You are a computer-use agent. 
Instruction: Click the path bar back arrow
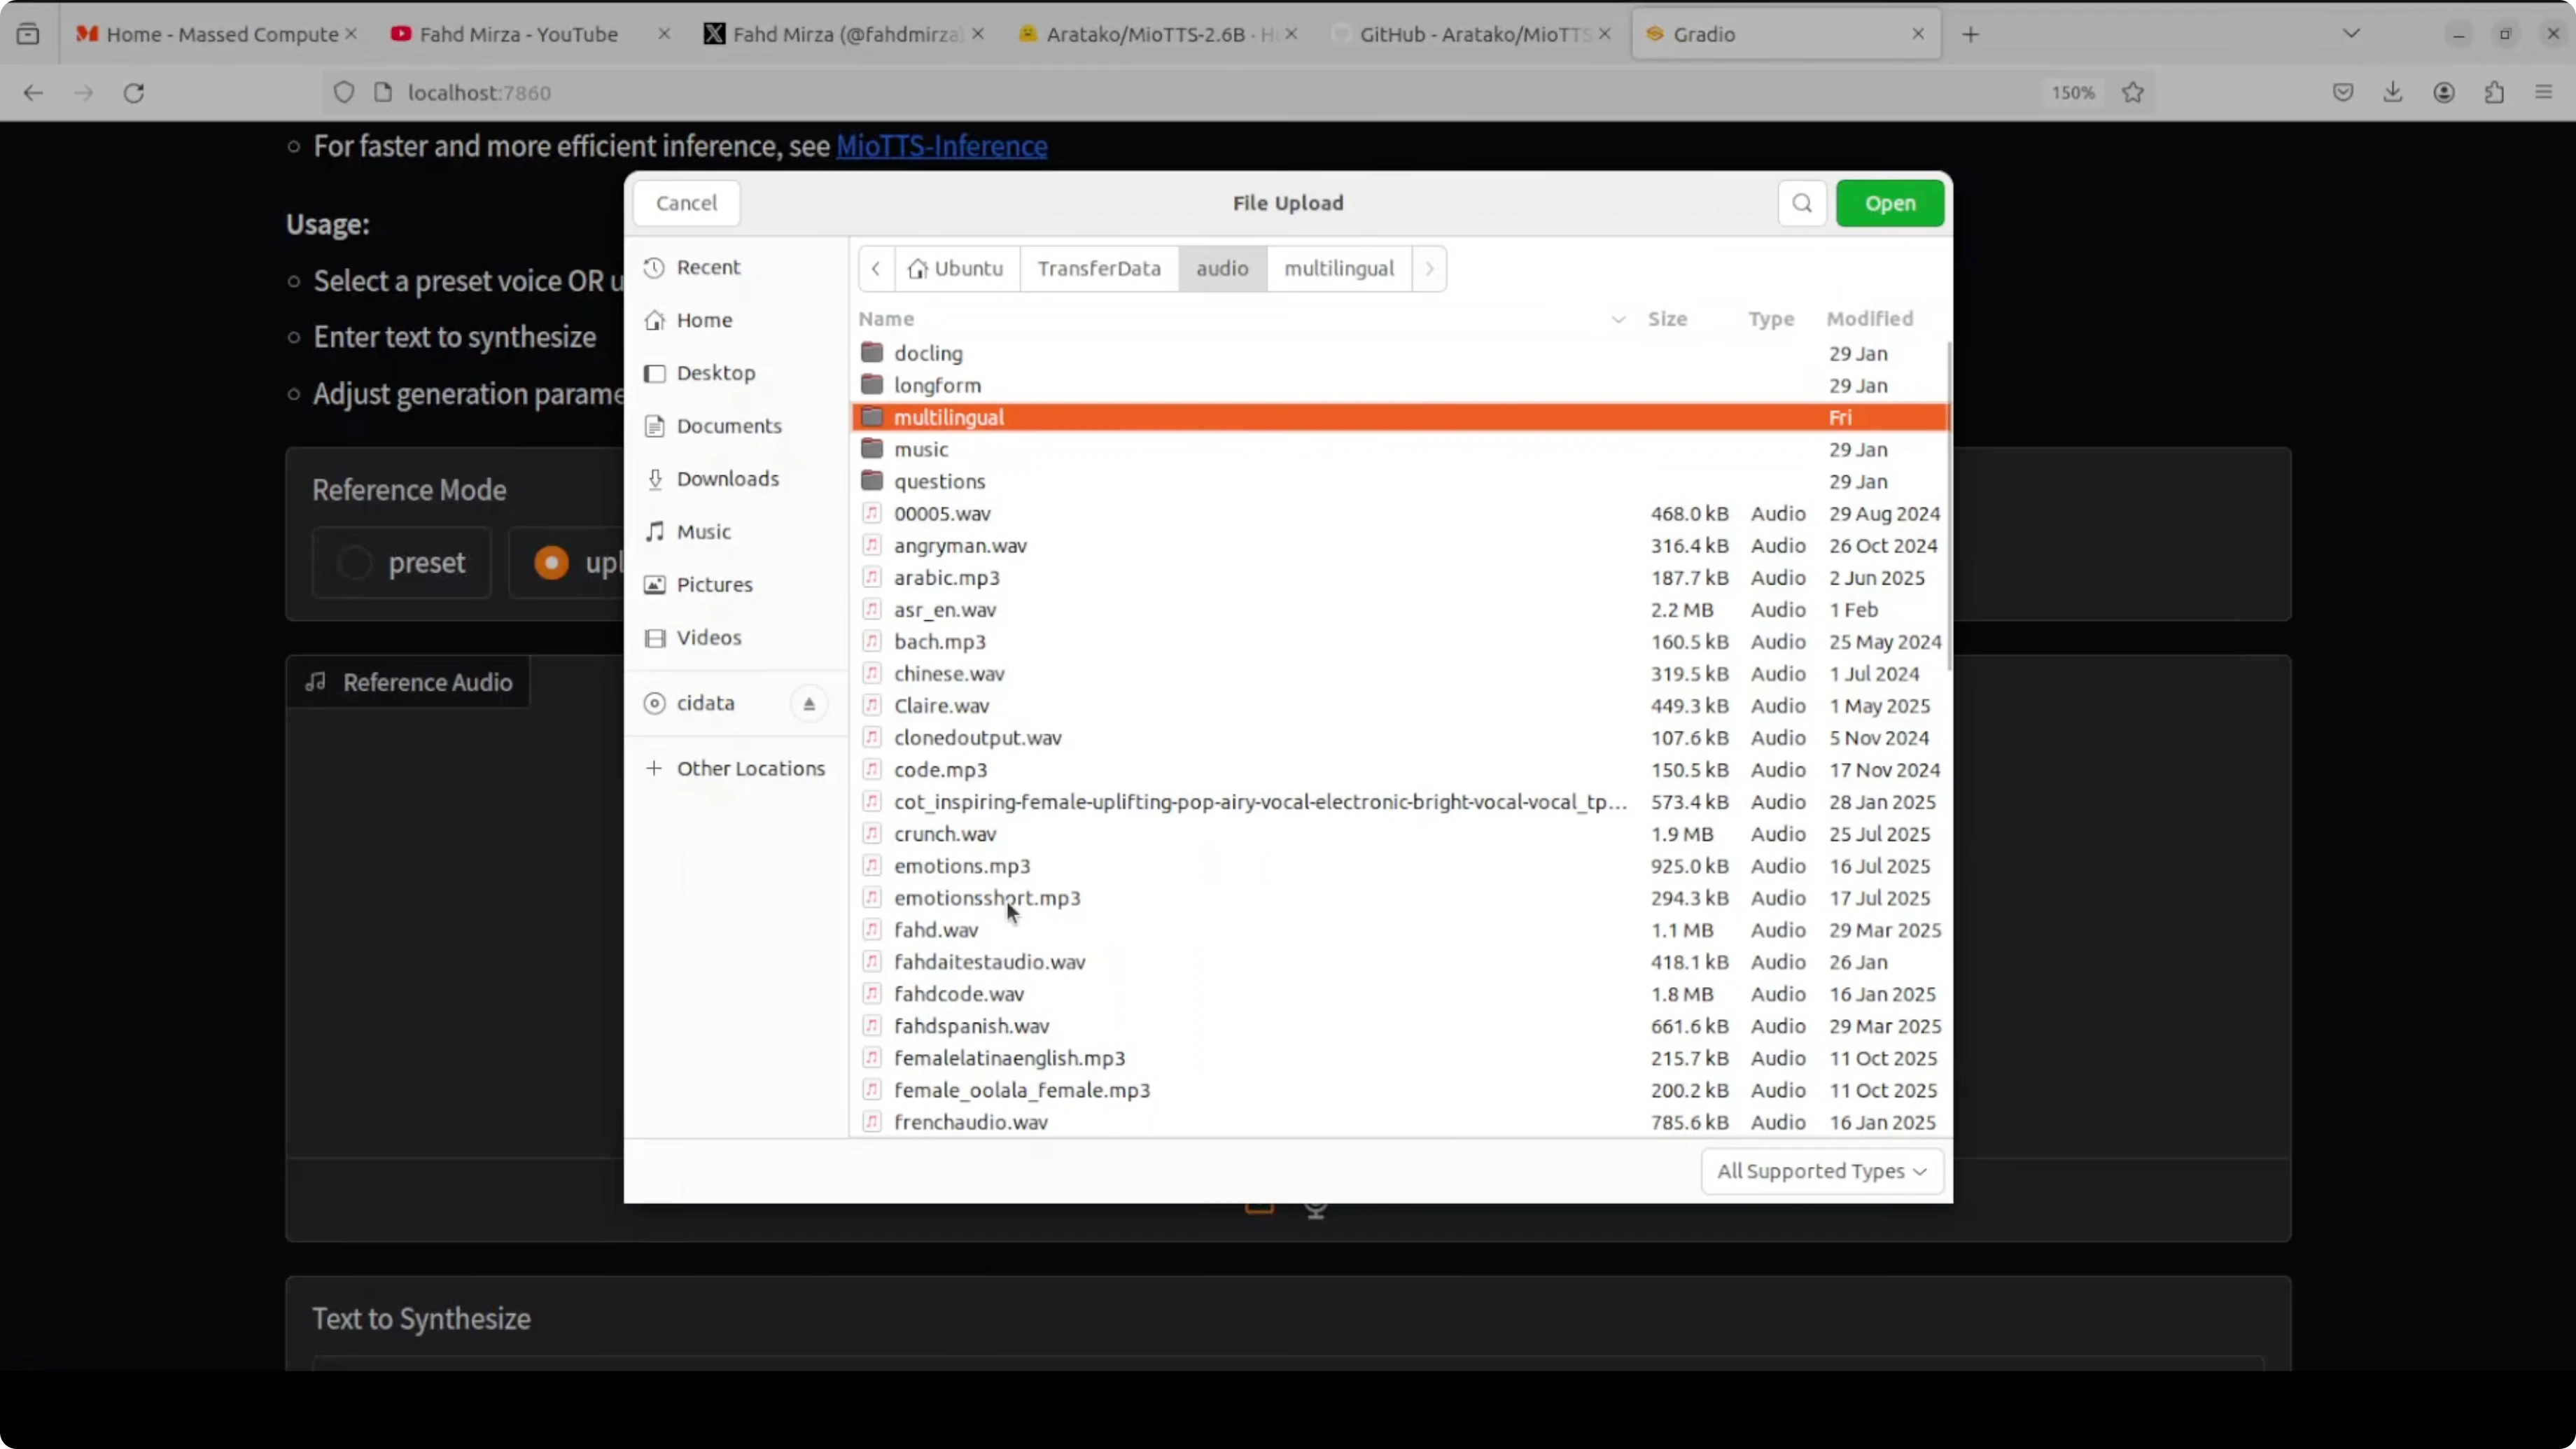click(x=876, y=269)
